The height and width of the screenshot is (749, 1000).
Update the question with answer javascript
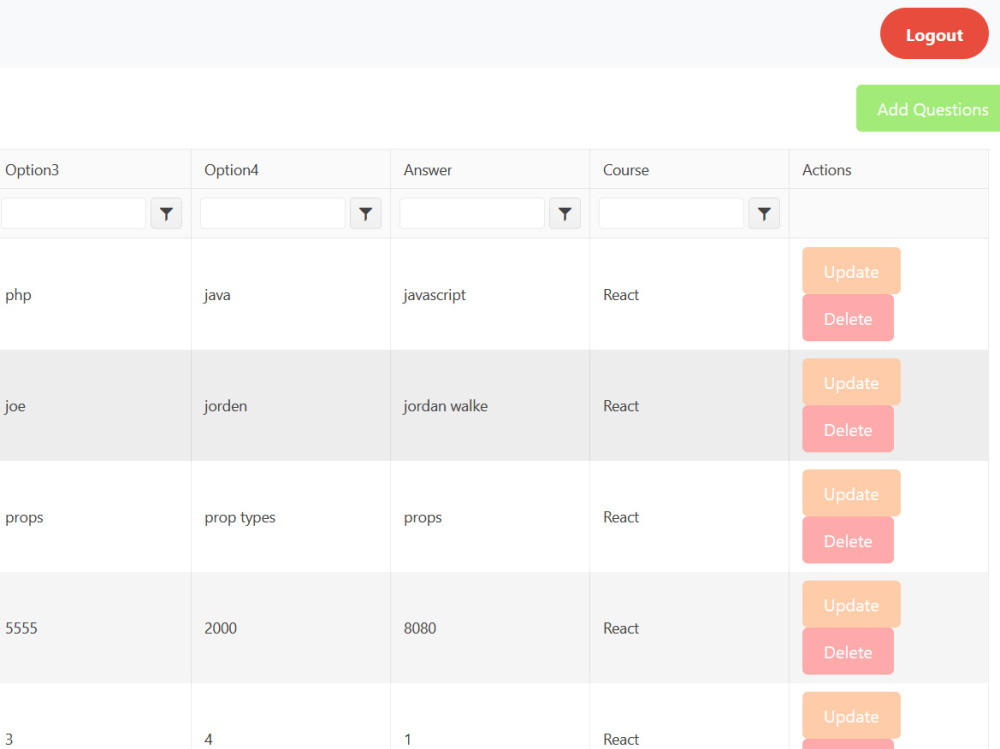(x=851, y=271)
